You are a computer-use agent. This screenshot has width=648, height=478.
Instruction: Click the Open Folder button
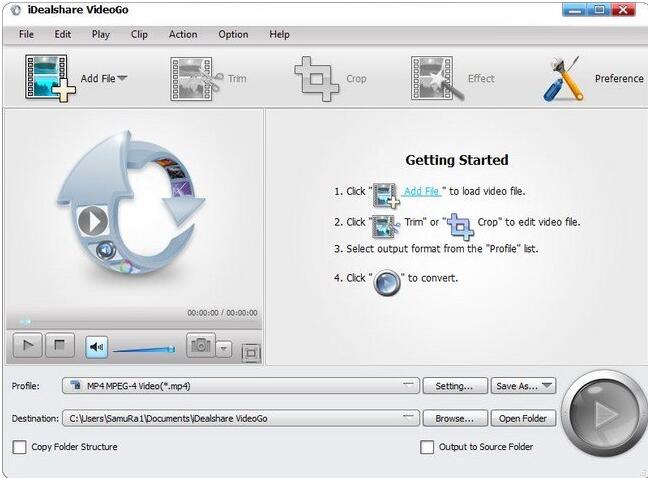[524, 418]
